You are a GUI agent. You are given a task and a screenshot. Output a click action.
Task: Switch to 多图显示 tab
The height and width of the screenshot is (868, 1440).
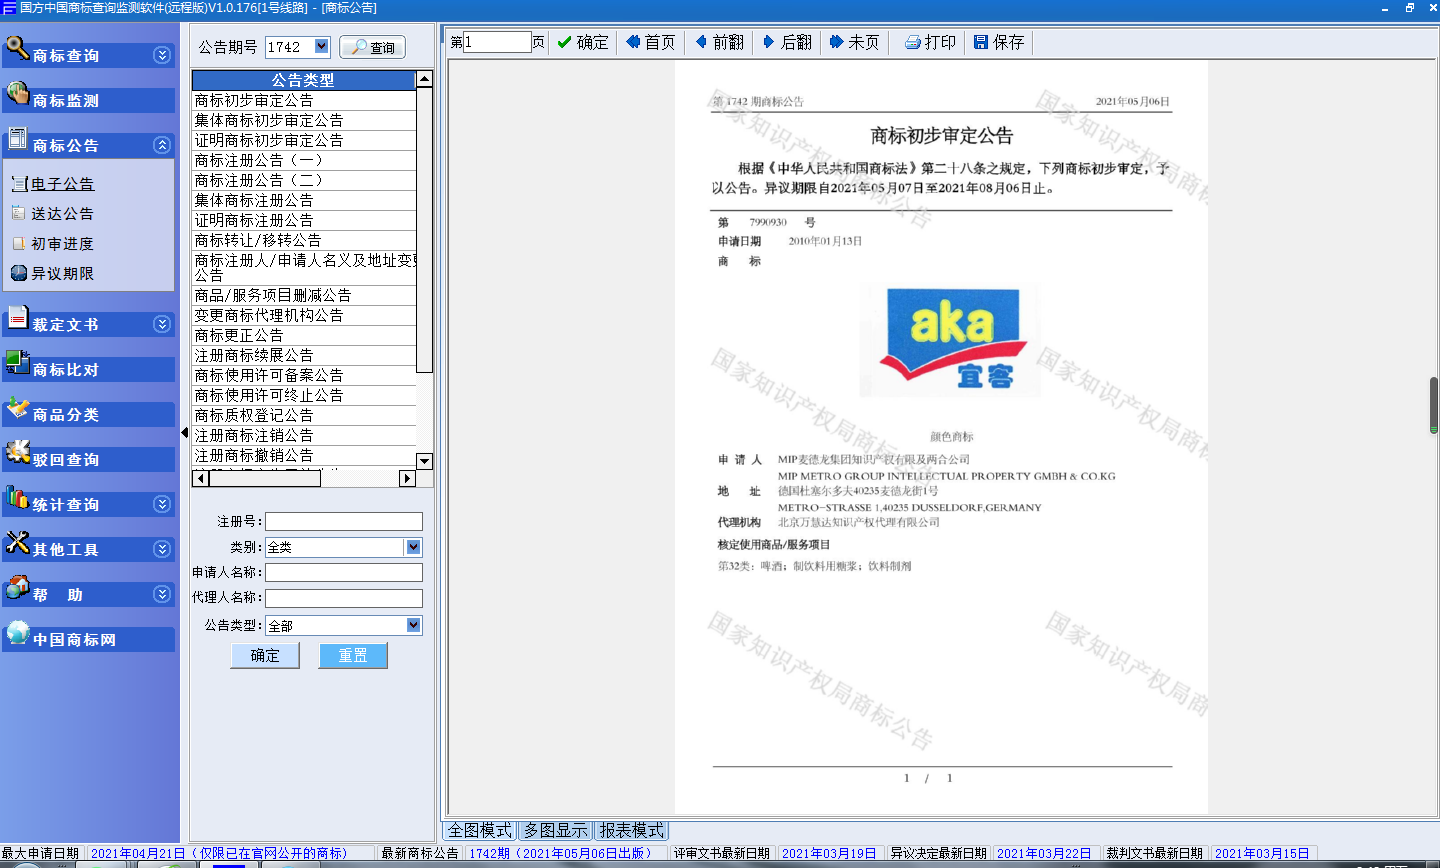tap(556, 830)
